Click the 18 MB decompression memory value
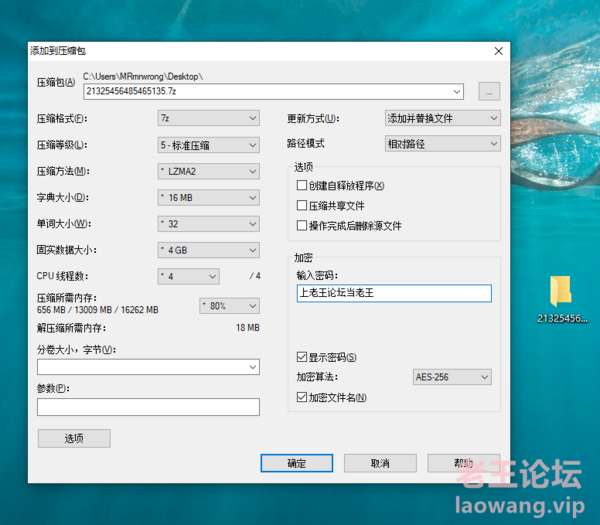 (248, 328)
